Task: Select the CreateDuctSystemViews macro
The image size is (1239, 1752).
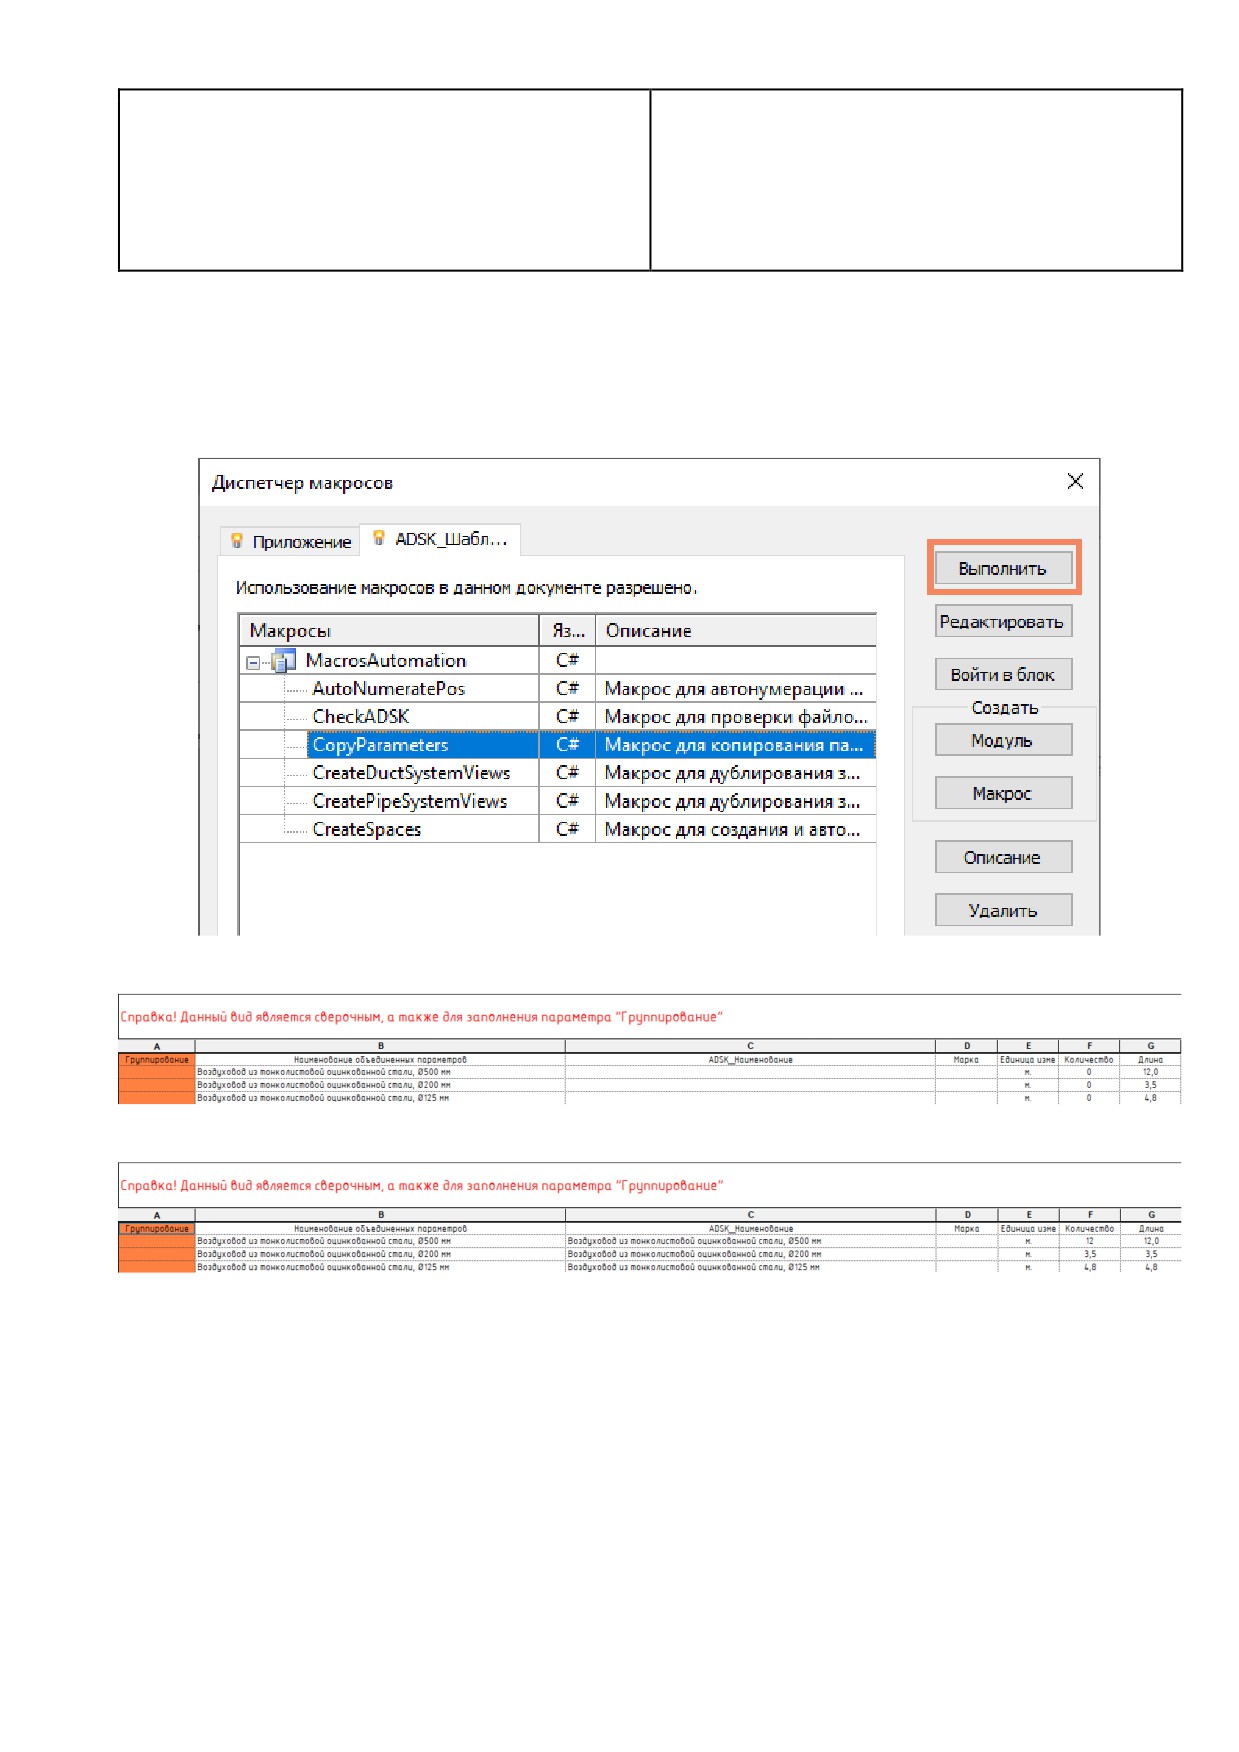Action: (x=411, y=772)
